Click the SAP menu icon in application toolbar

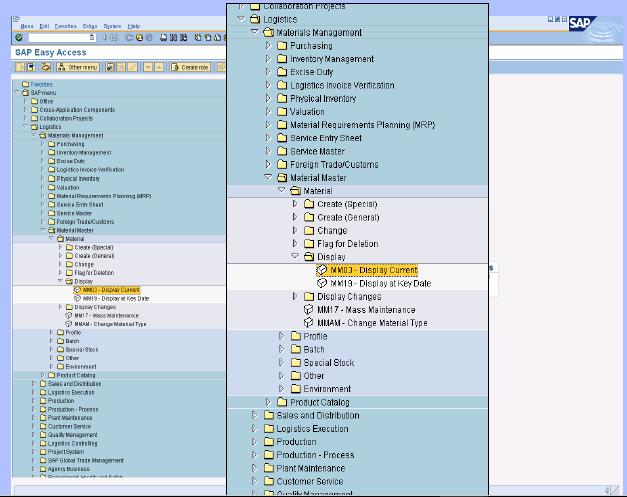tap(31, 67)
